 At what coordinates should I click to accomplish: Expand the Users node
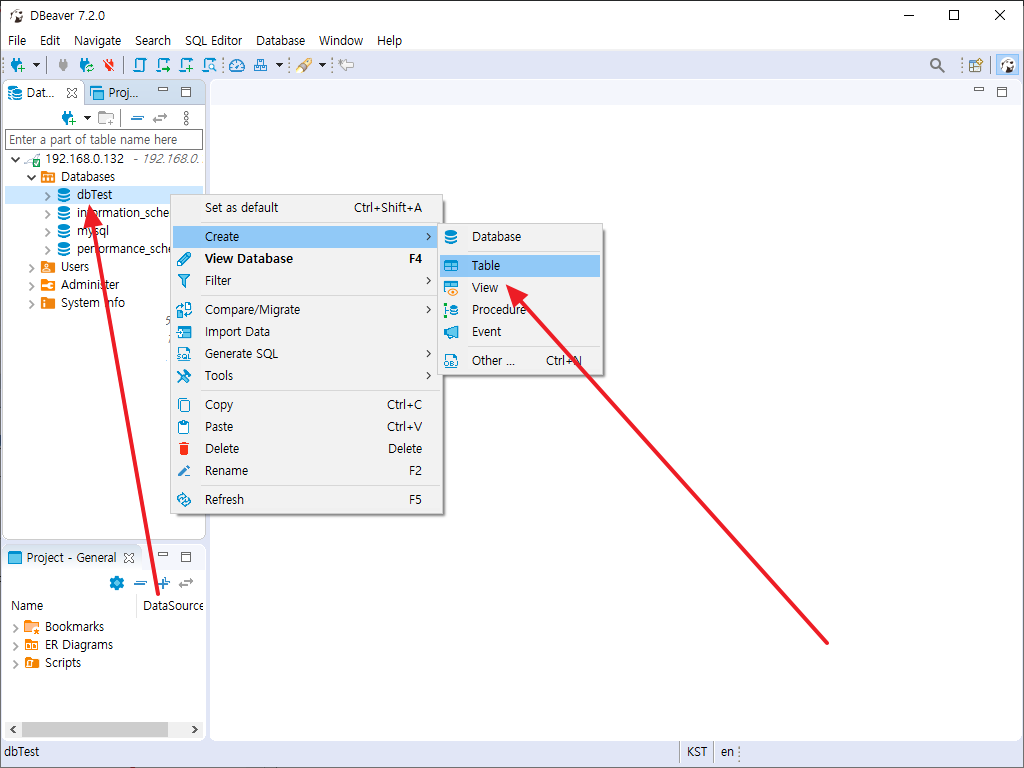tap(31, 267)
